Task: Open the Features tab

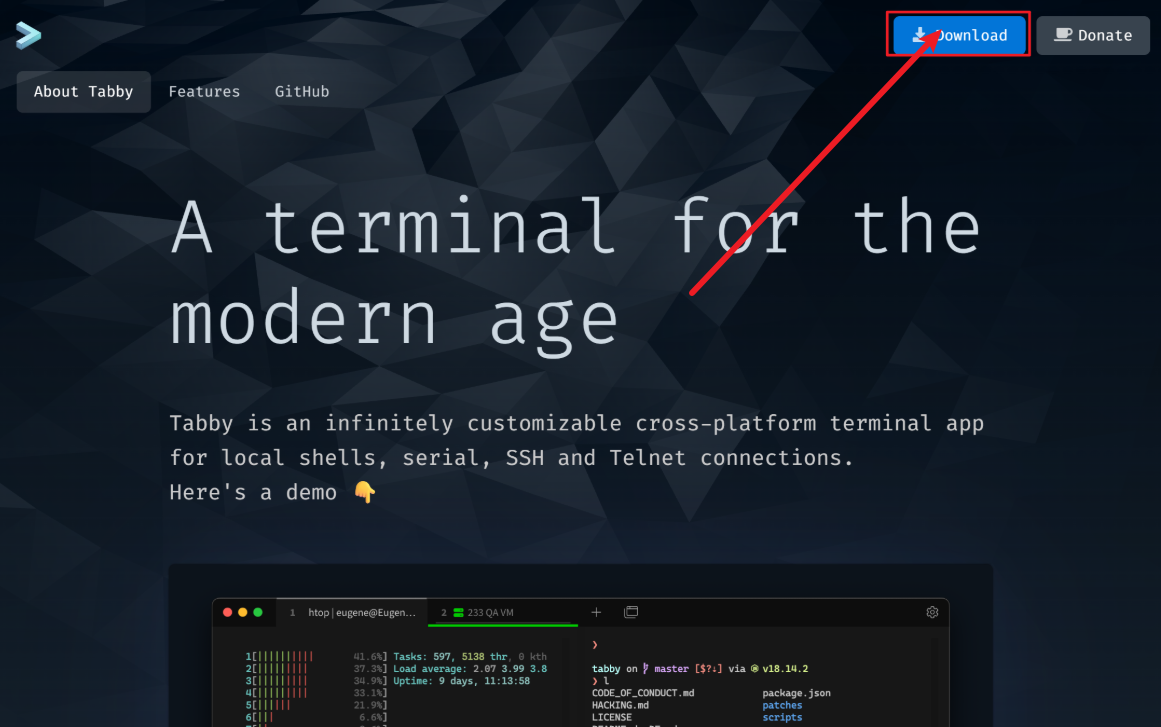Action: click(204, 92)
